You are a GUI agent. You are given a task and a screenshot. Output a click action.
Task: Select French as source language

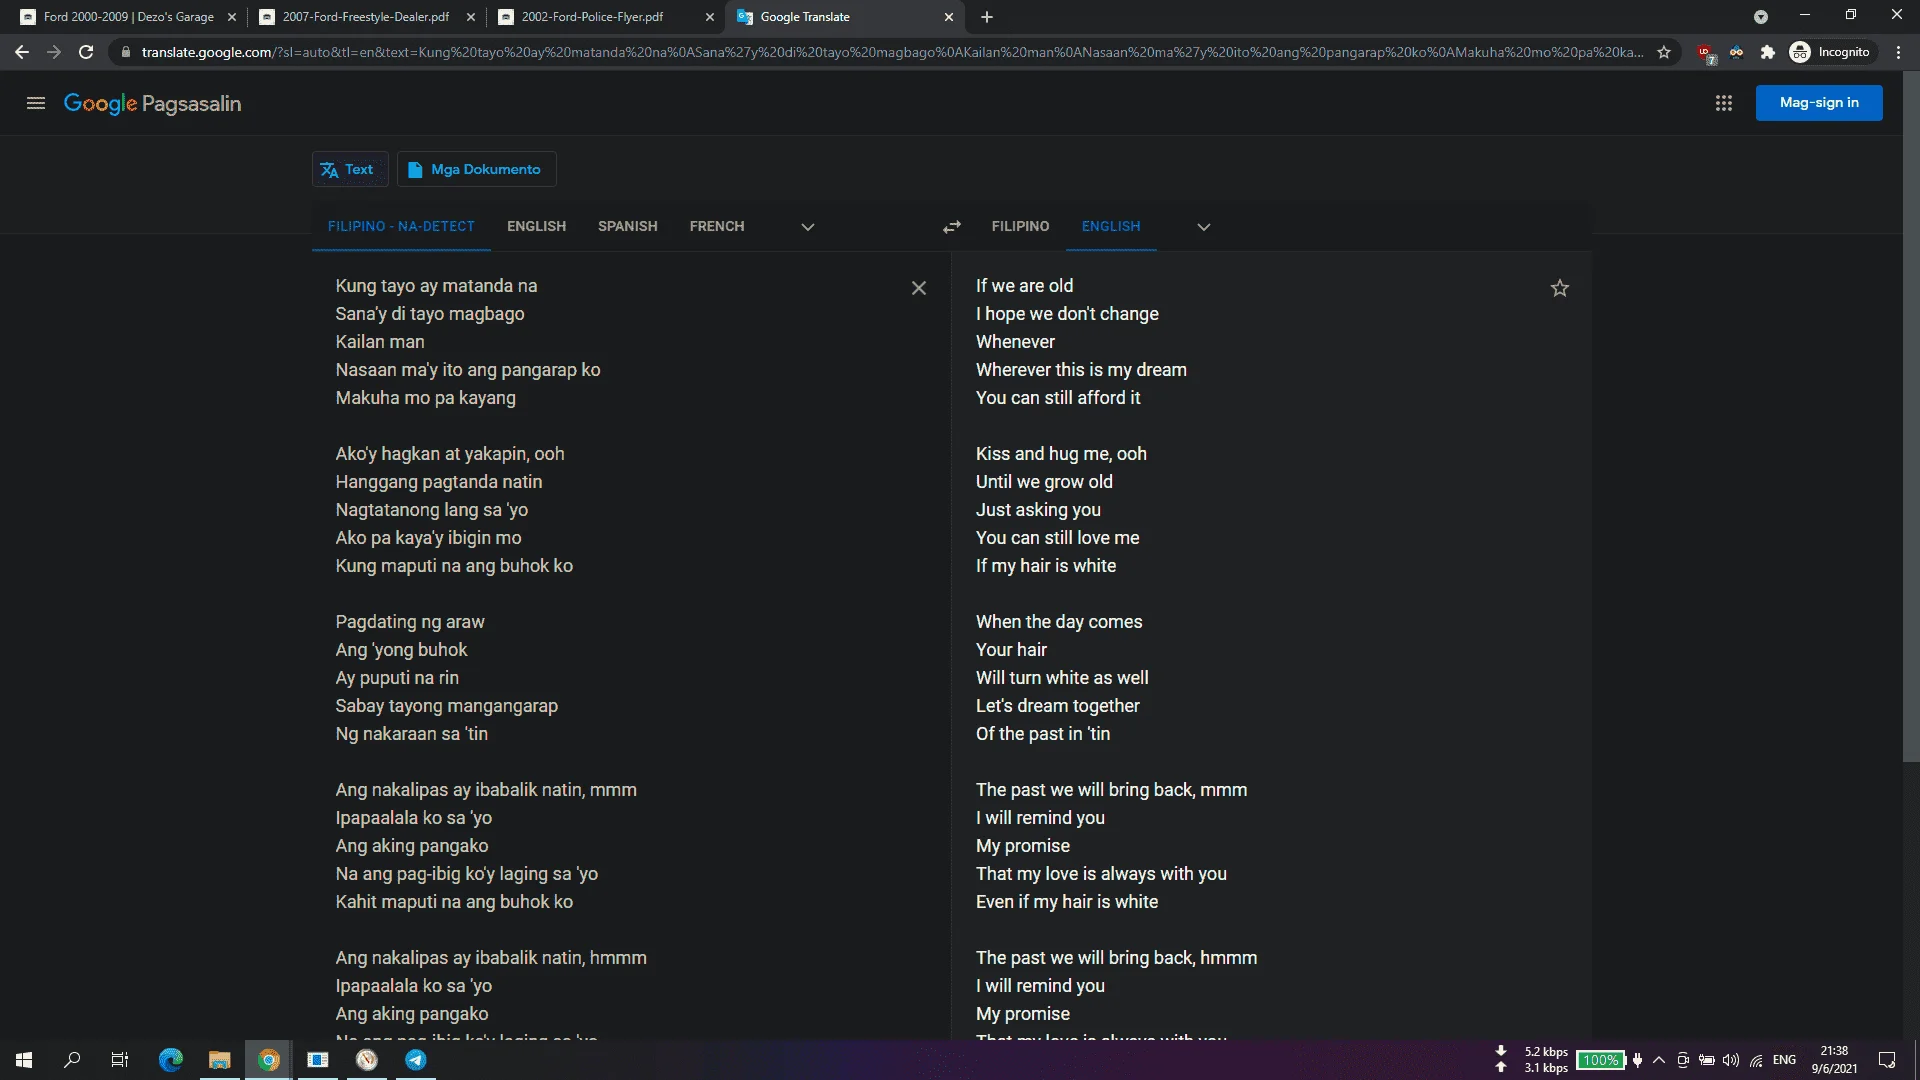tap(717, 226)
